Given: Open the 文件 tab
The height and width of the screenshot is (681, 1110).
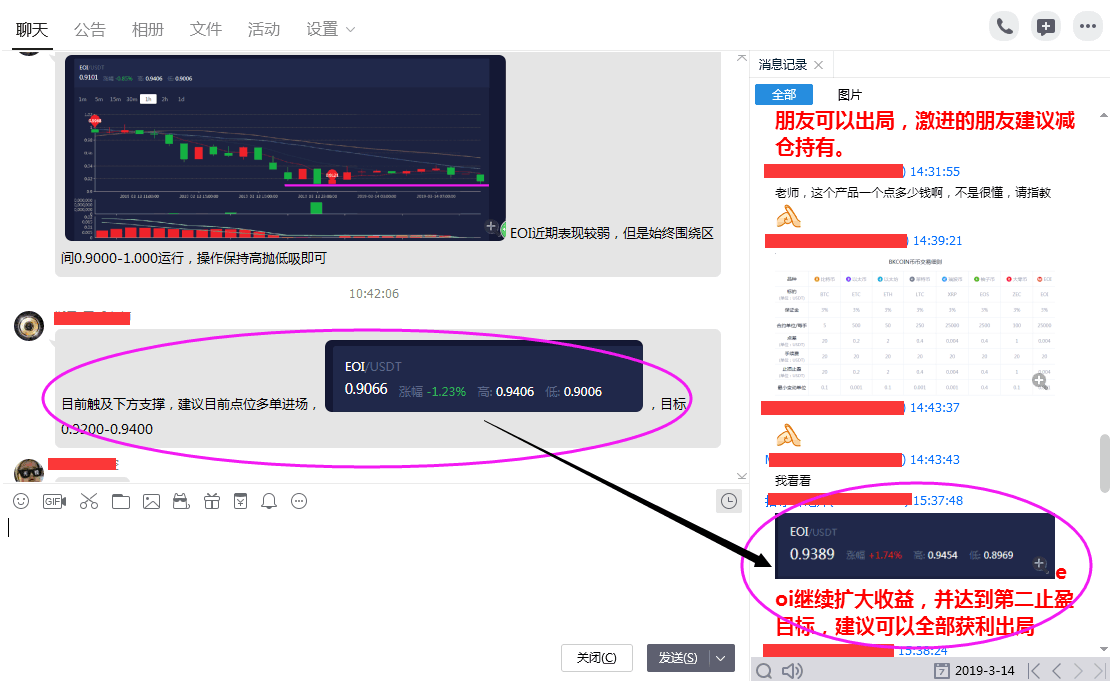Looking at the screenshot, I should pyautogui.click(x=206, y=30).
